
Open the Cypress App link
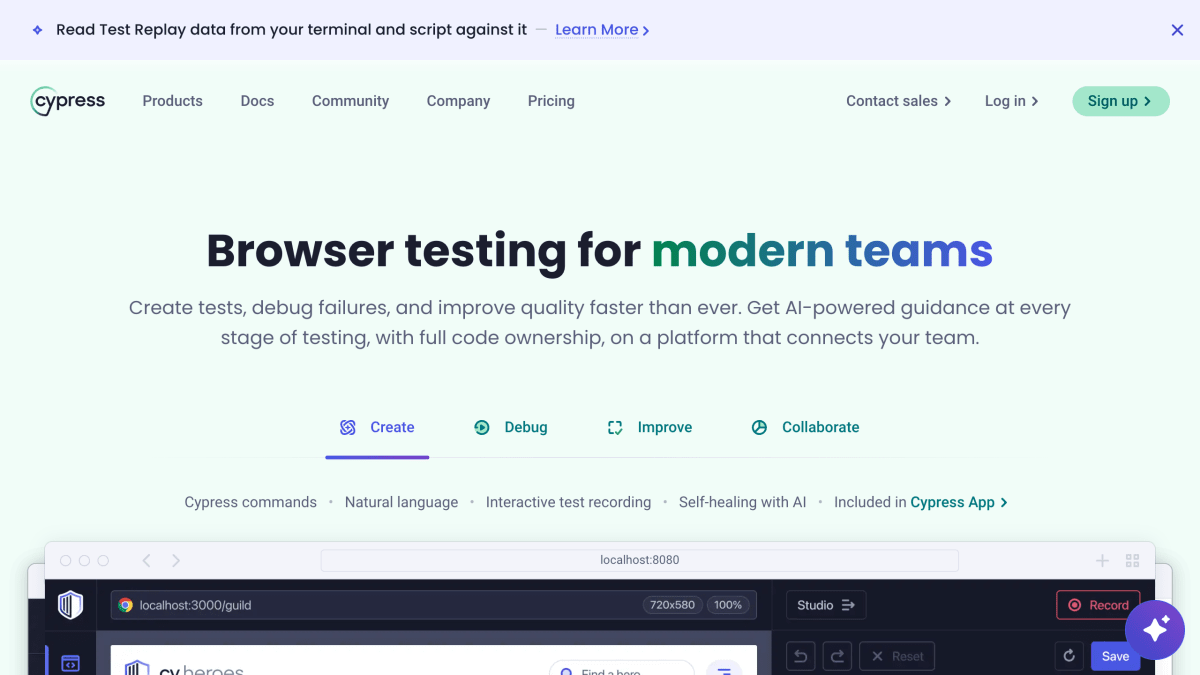tap(958, 502)
